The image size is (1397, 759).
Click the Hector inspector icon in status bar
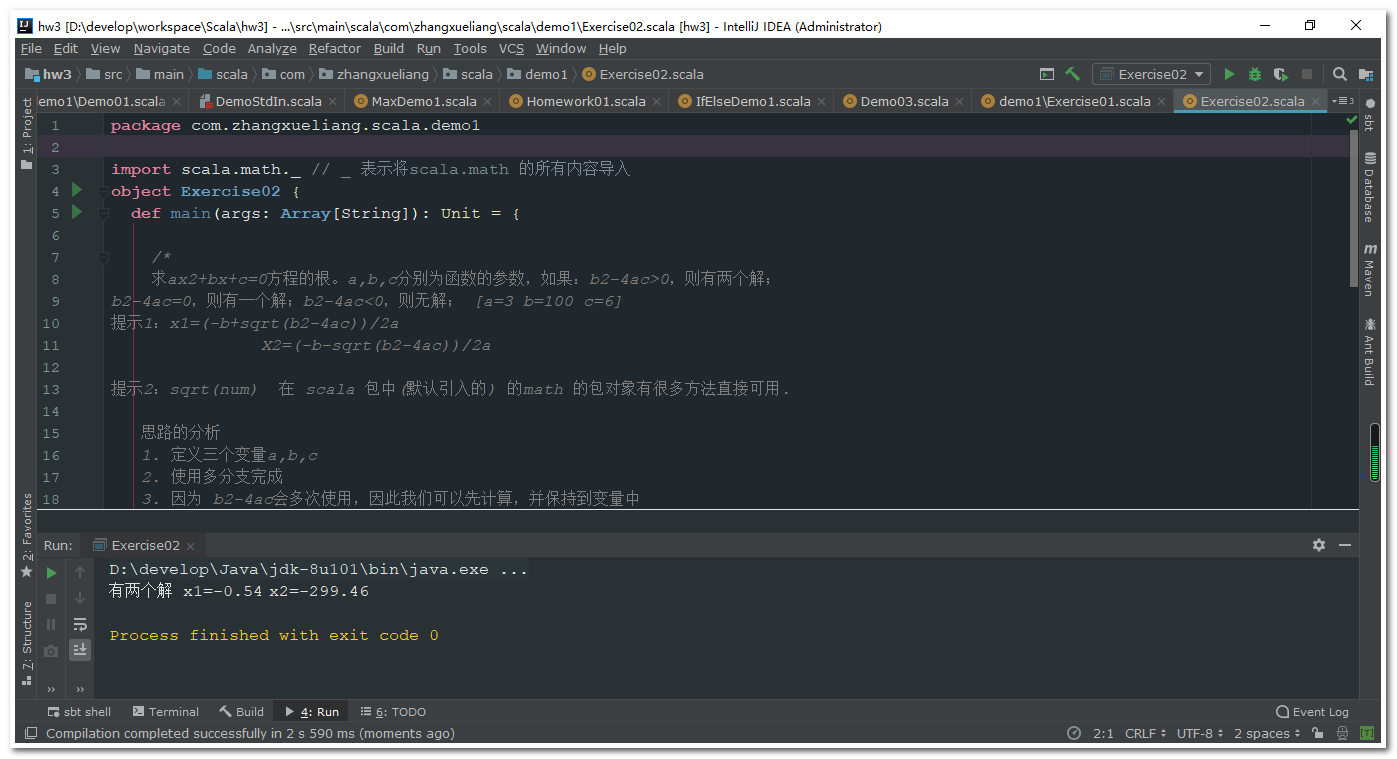pos(1342,733)
